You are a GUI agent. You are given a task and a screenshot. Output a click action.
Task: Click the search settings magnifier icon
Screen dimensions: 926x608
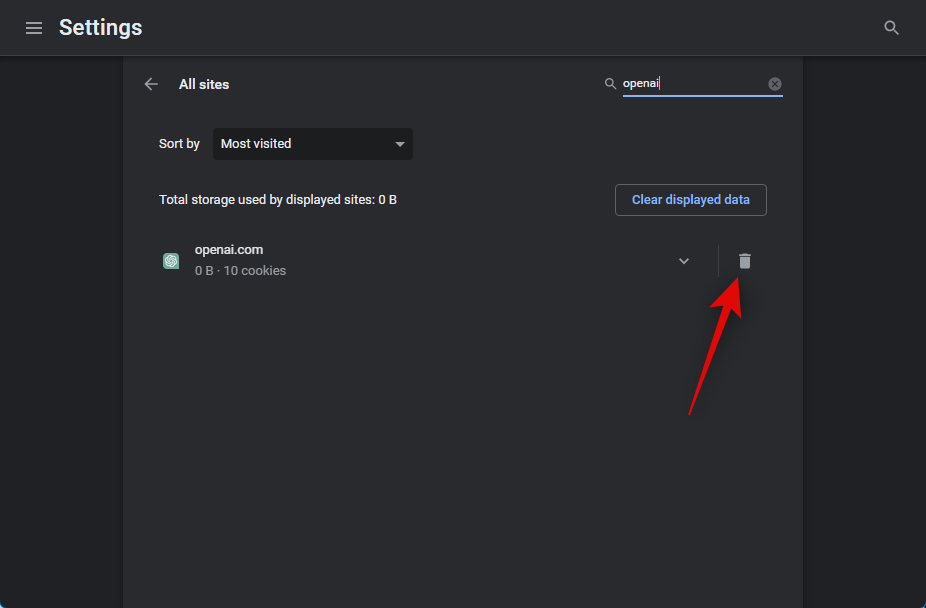892,28
